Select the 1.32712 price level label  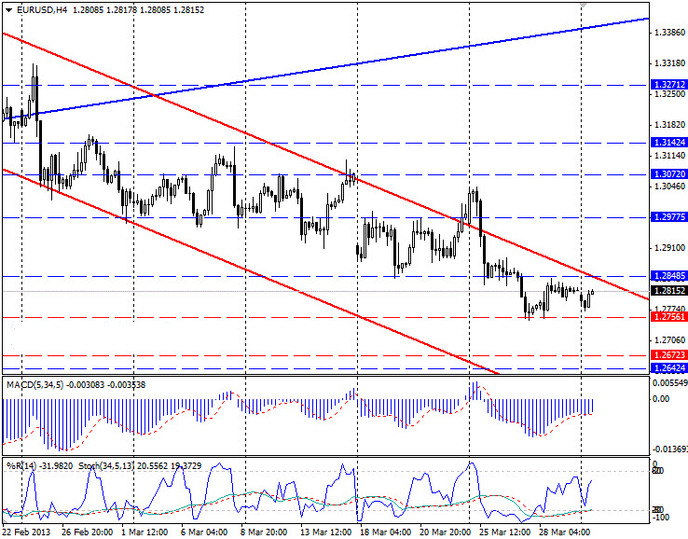click(667, 85)
